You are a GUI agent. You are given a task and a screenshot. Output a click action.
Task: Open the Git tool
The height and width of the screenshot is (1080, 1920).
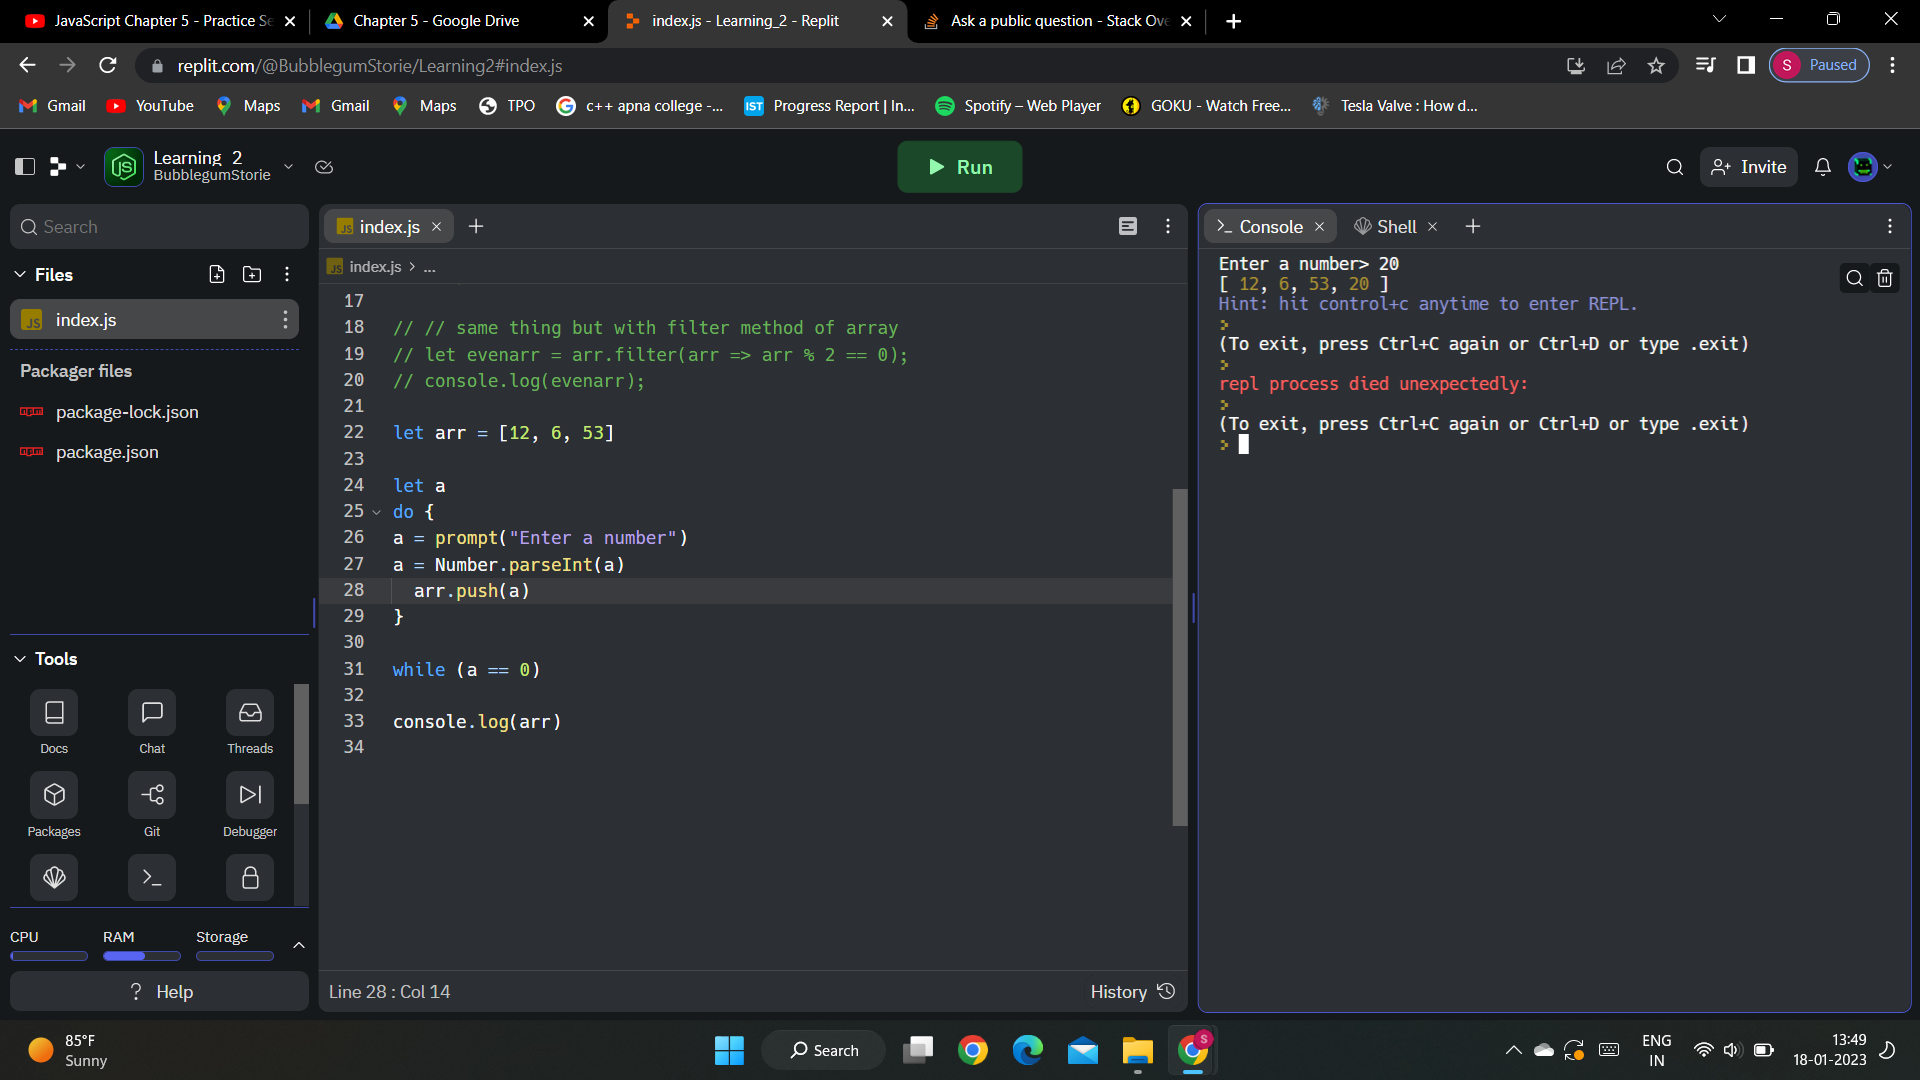tap(152, 805)
